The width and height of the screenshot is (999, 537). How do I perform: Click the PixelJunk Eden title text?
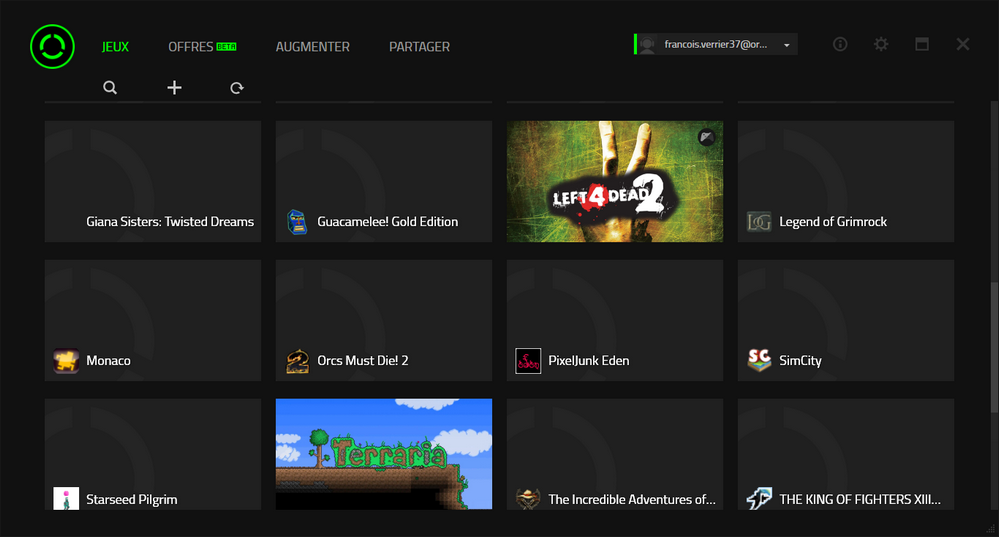point(589,361)
